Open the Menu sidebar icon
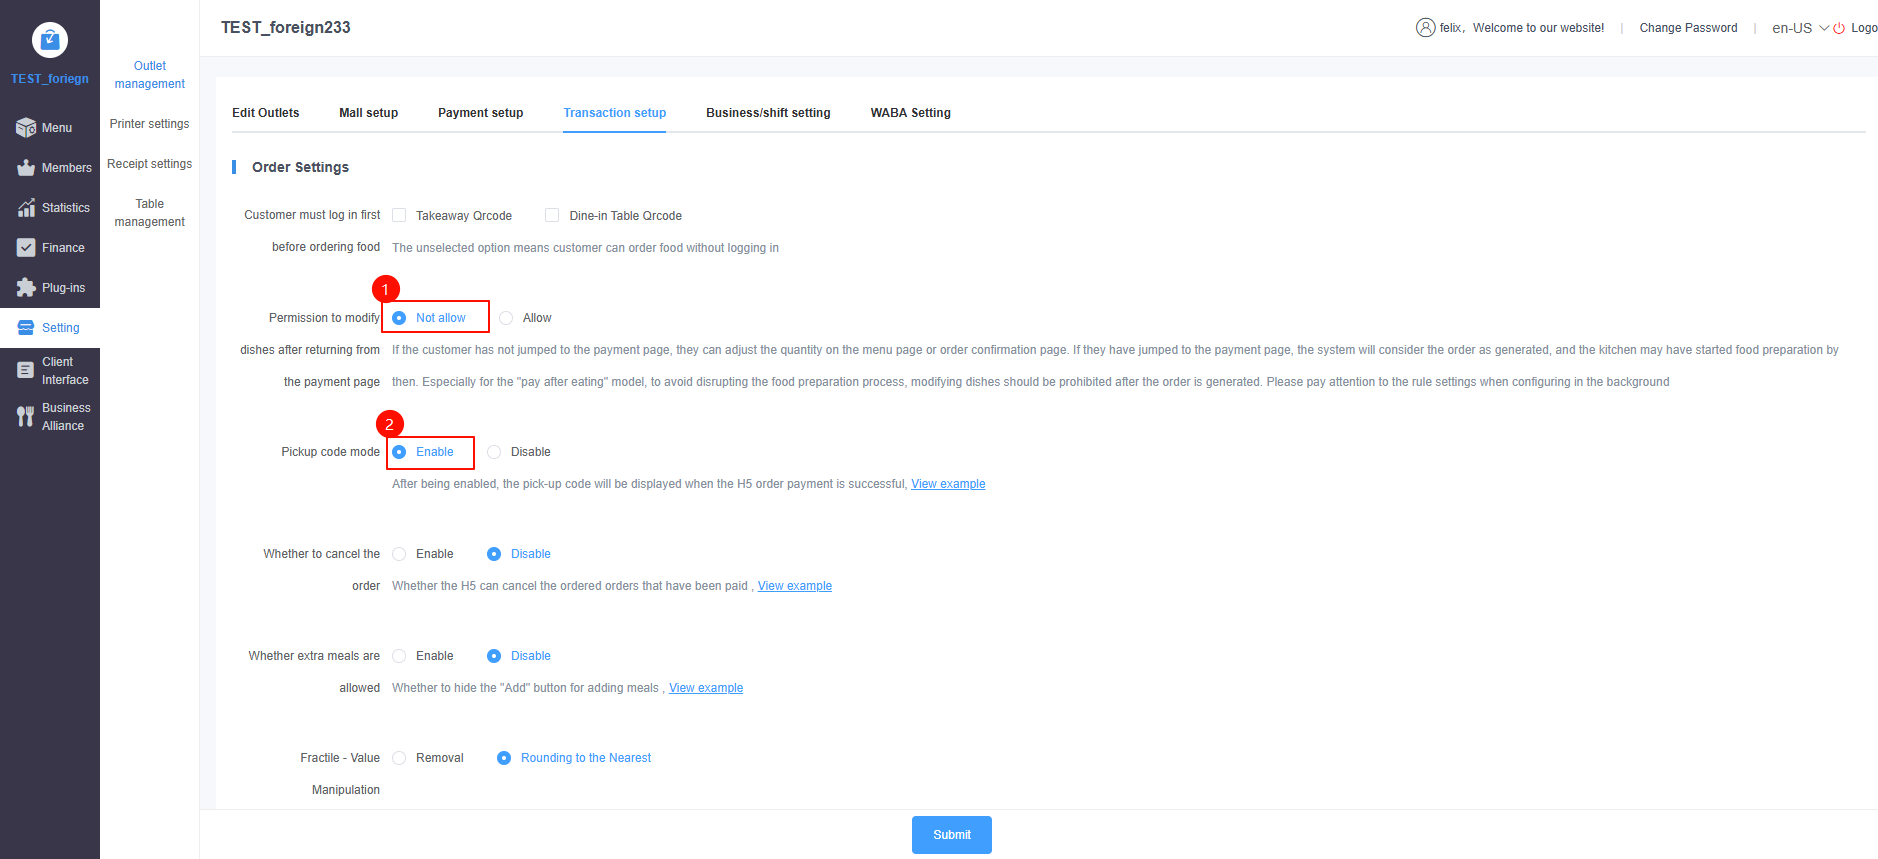Image resolution: width=1878 pixels, height=859 pixels. [x=26, y=128]
